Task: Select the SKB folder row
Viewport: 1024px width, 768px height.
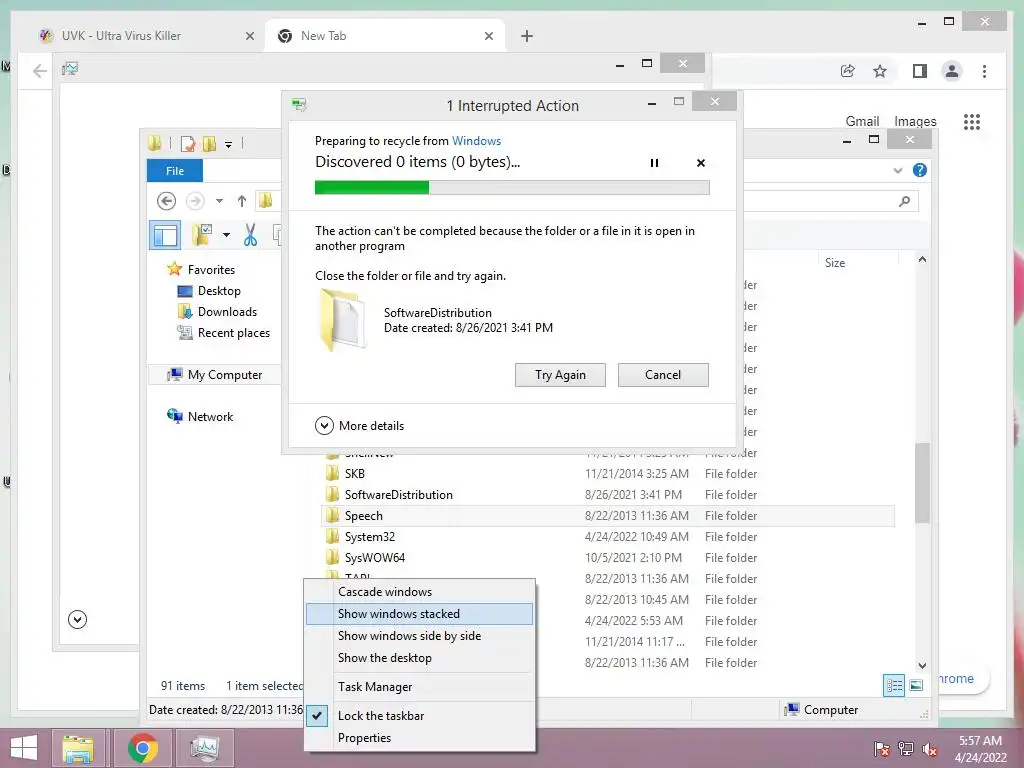Action: point(607,473)
